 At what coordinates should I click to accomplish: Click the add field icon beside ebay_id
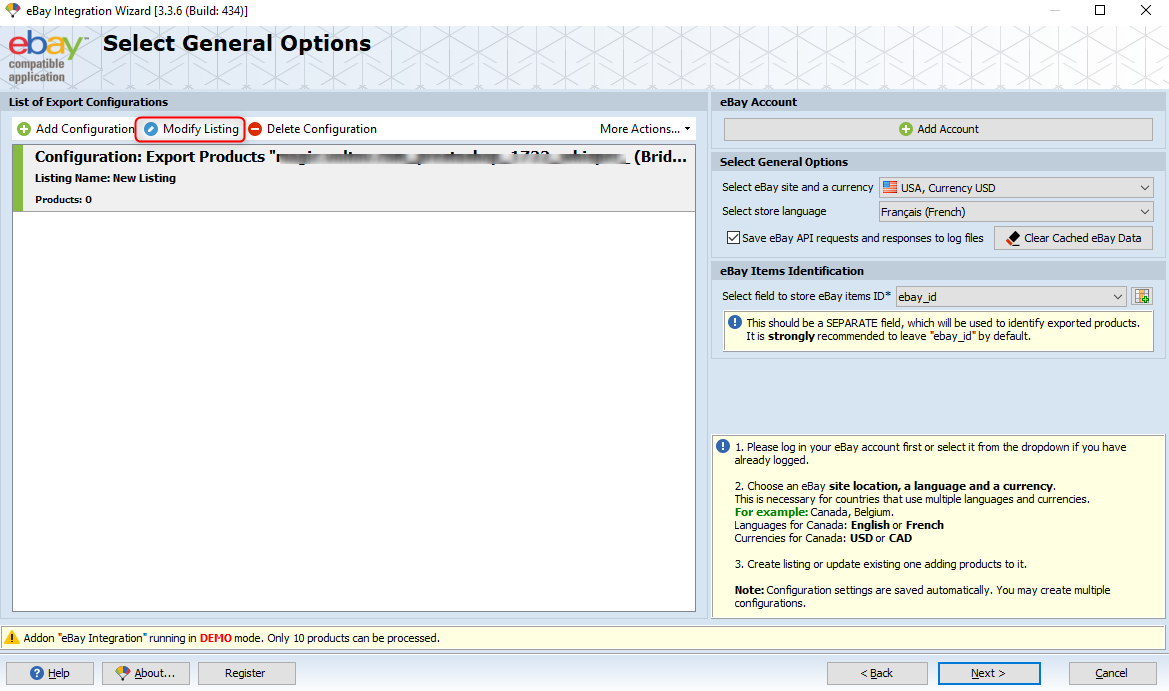click(1141, 297)
